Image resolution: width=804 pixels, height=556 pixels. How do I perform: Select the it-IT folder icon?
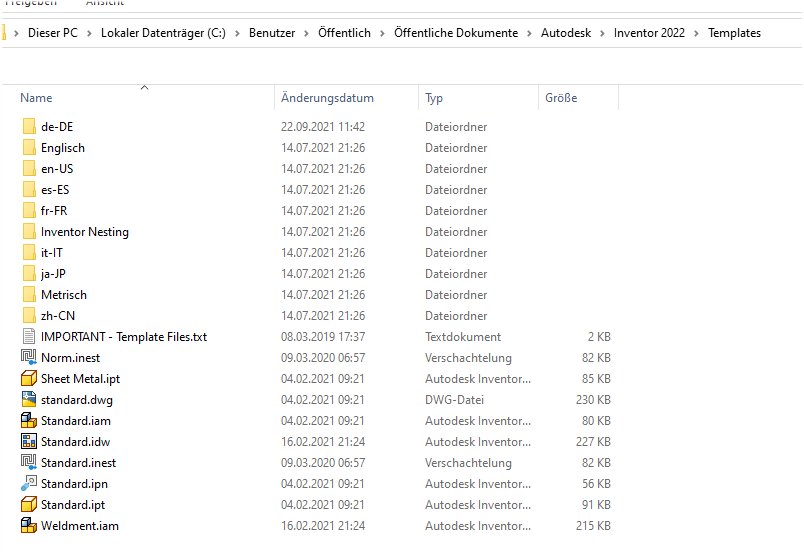coord(29,252)
